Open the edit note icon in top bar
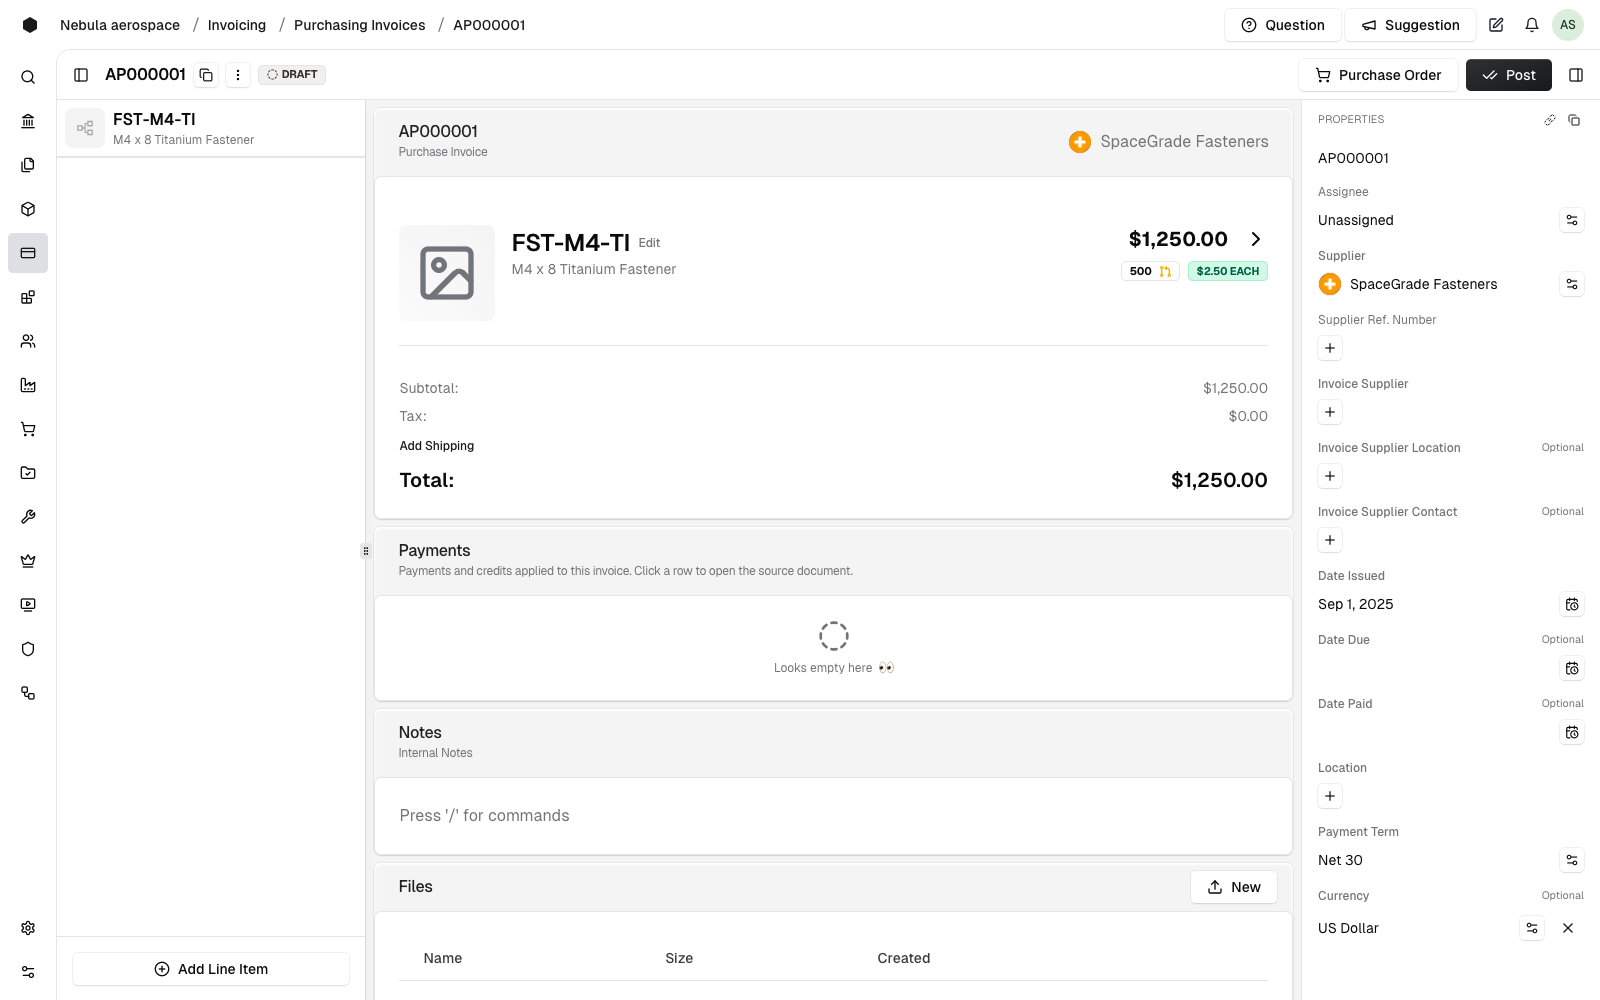This screenshot has width=1600, height=1000. [1496, 25]
